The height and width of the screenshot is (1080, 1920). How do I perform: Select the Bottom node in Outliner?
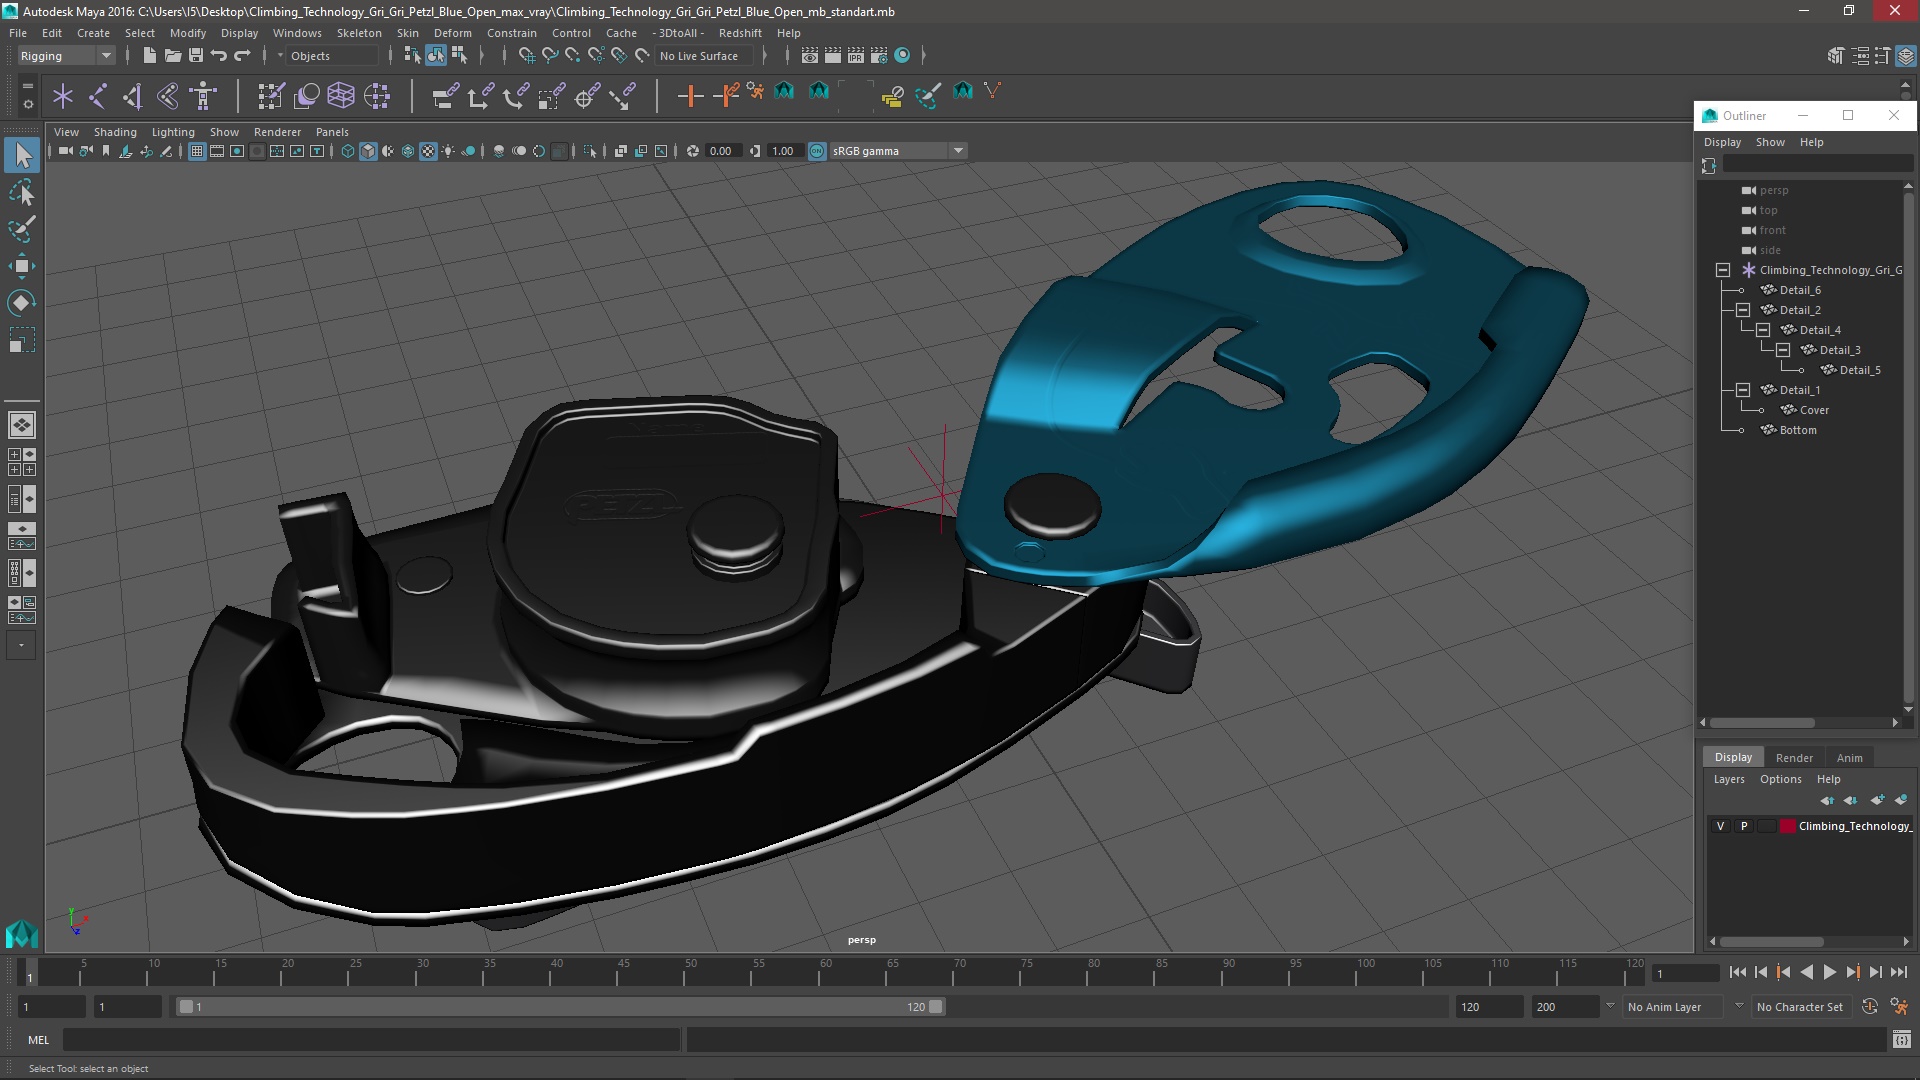coord(1797,430)
